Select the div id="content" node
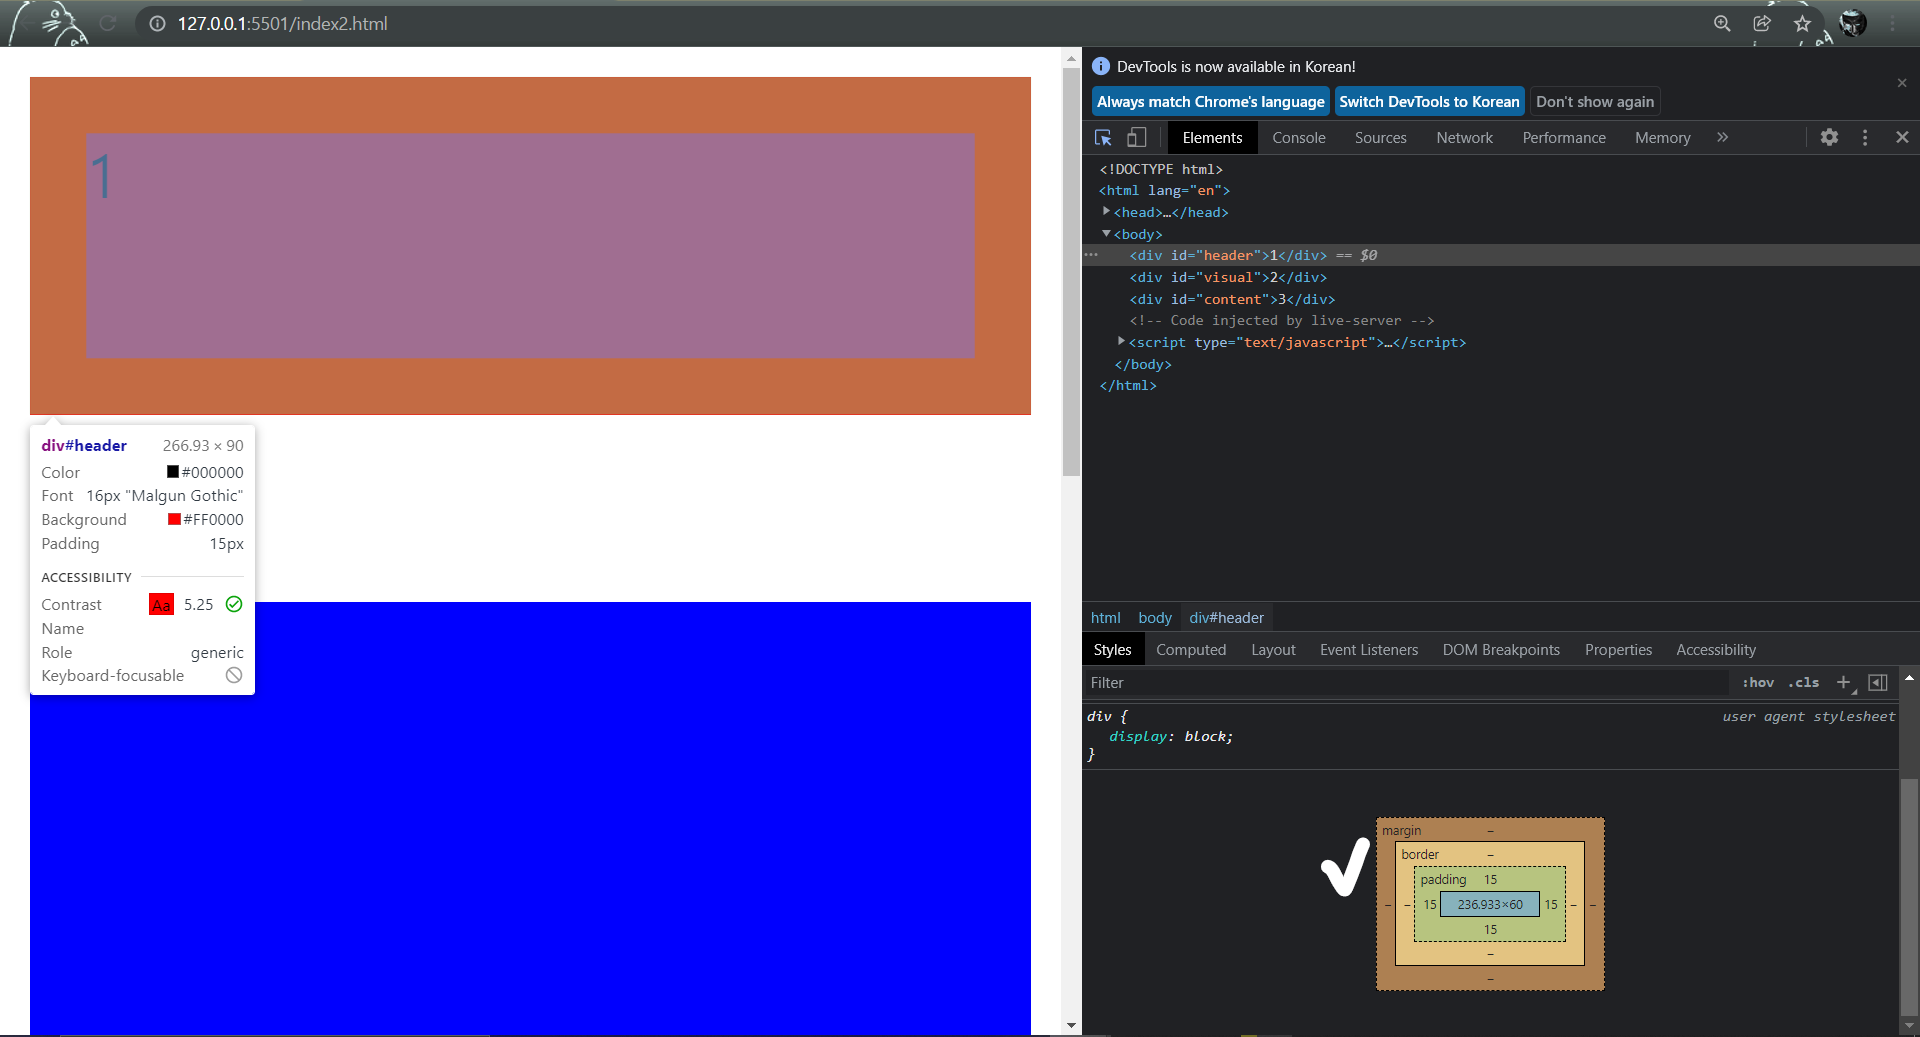This screenshot has height=1037, width=1920. tap(1232, 299)
